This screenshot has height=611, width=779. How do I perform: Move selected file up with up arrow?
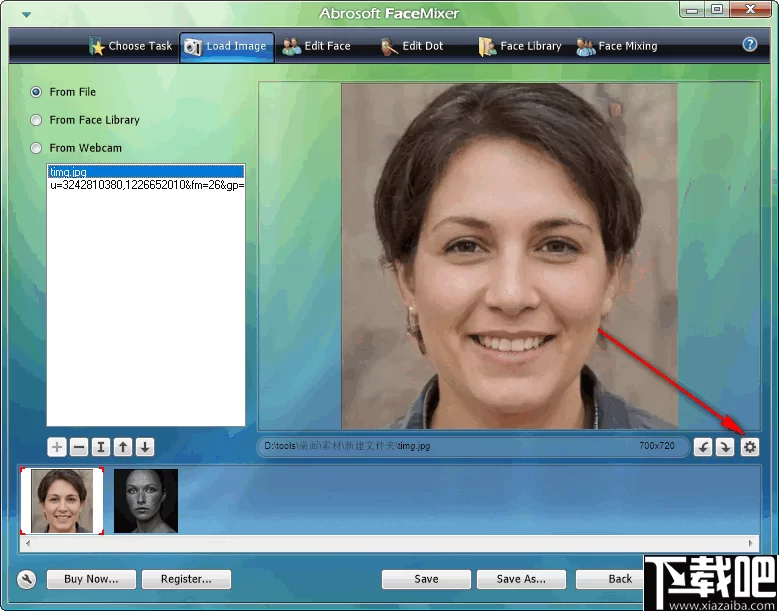pos(123,447)
